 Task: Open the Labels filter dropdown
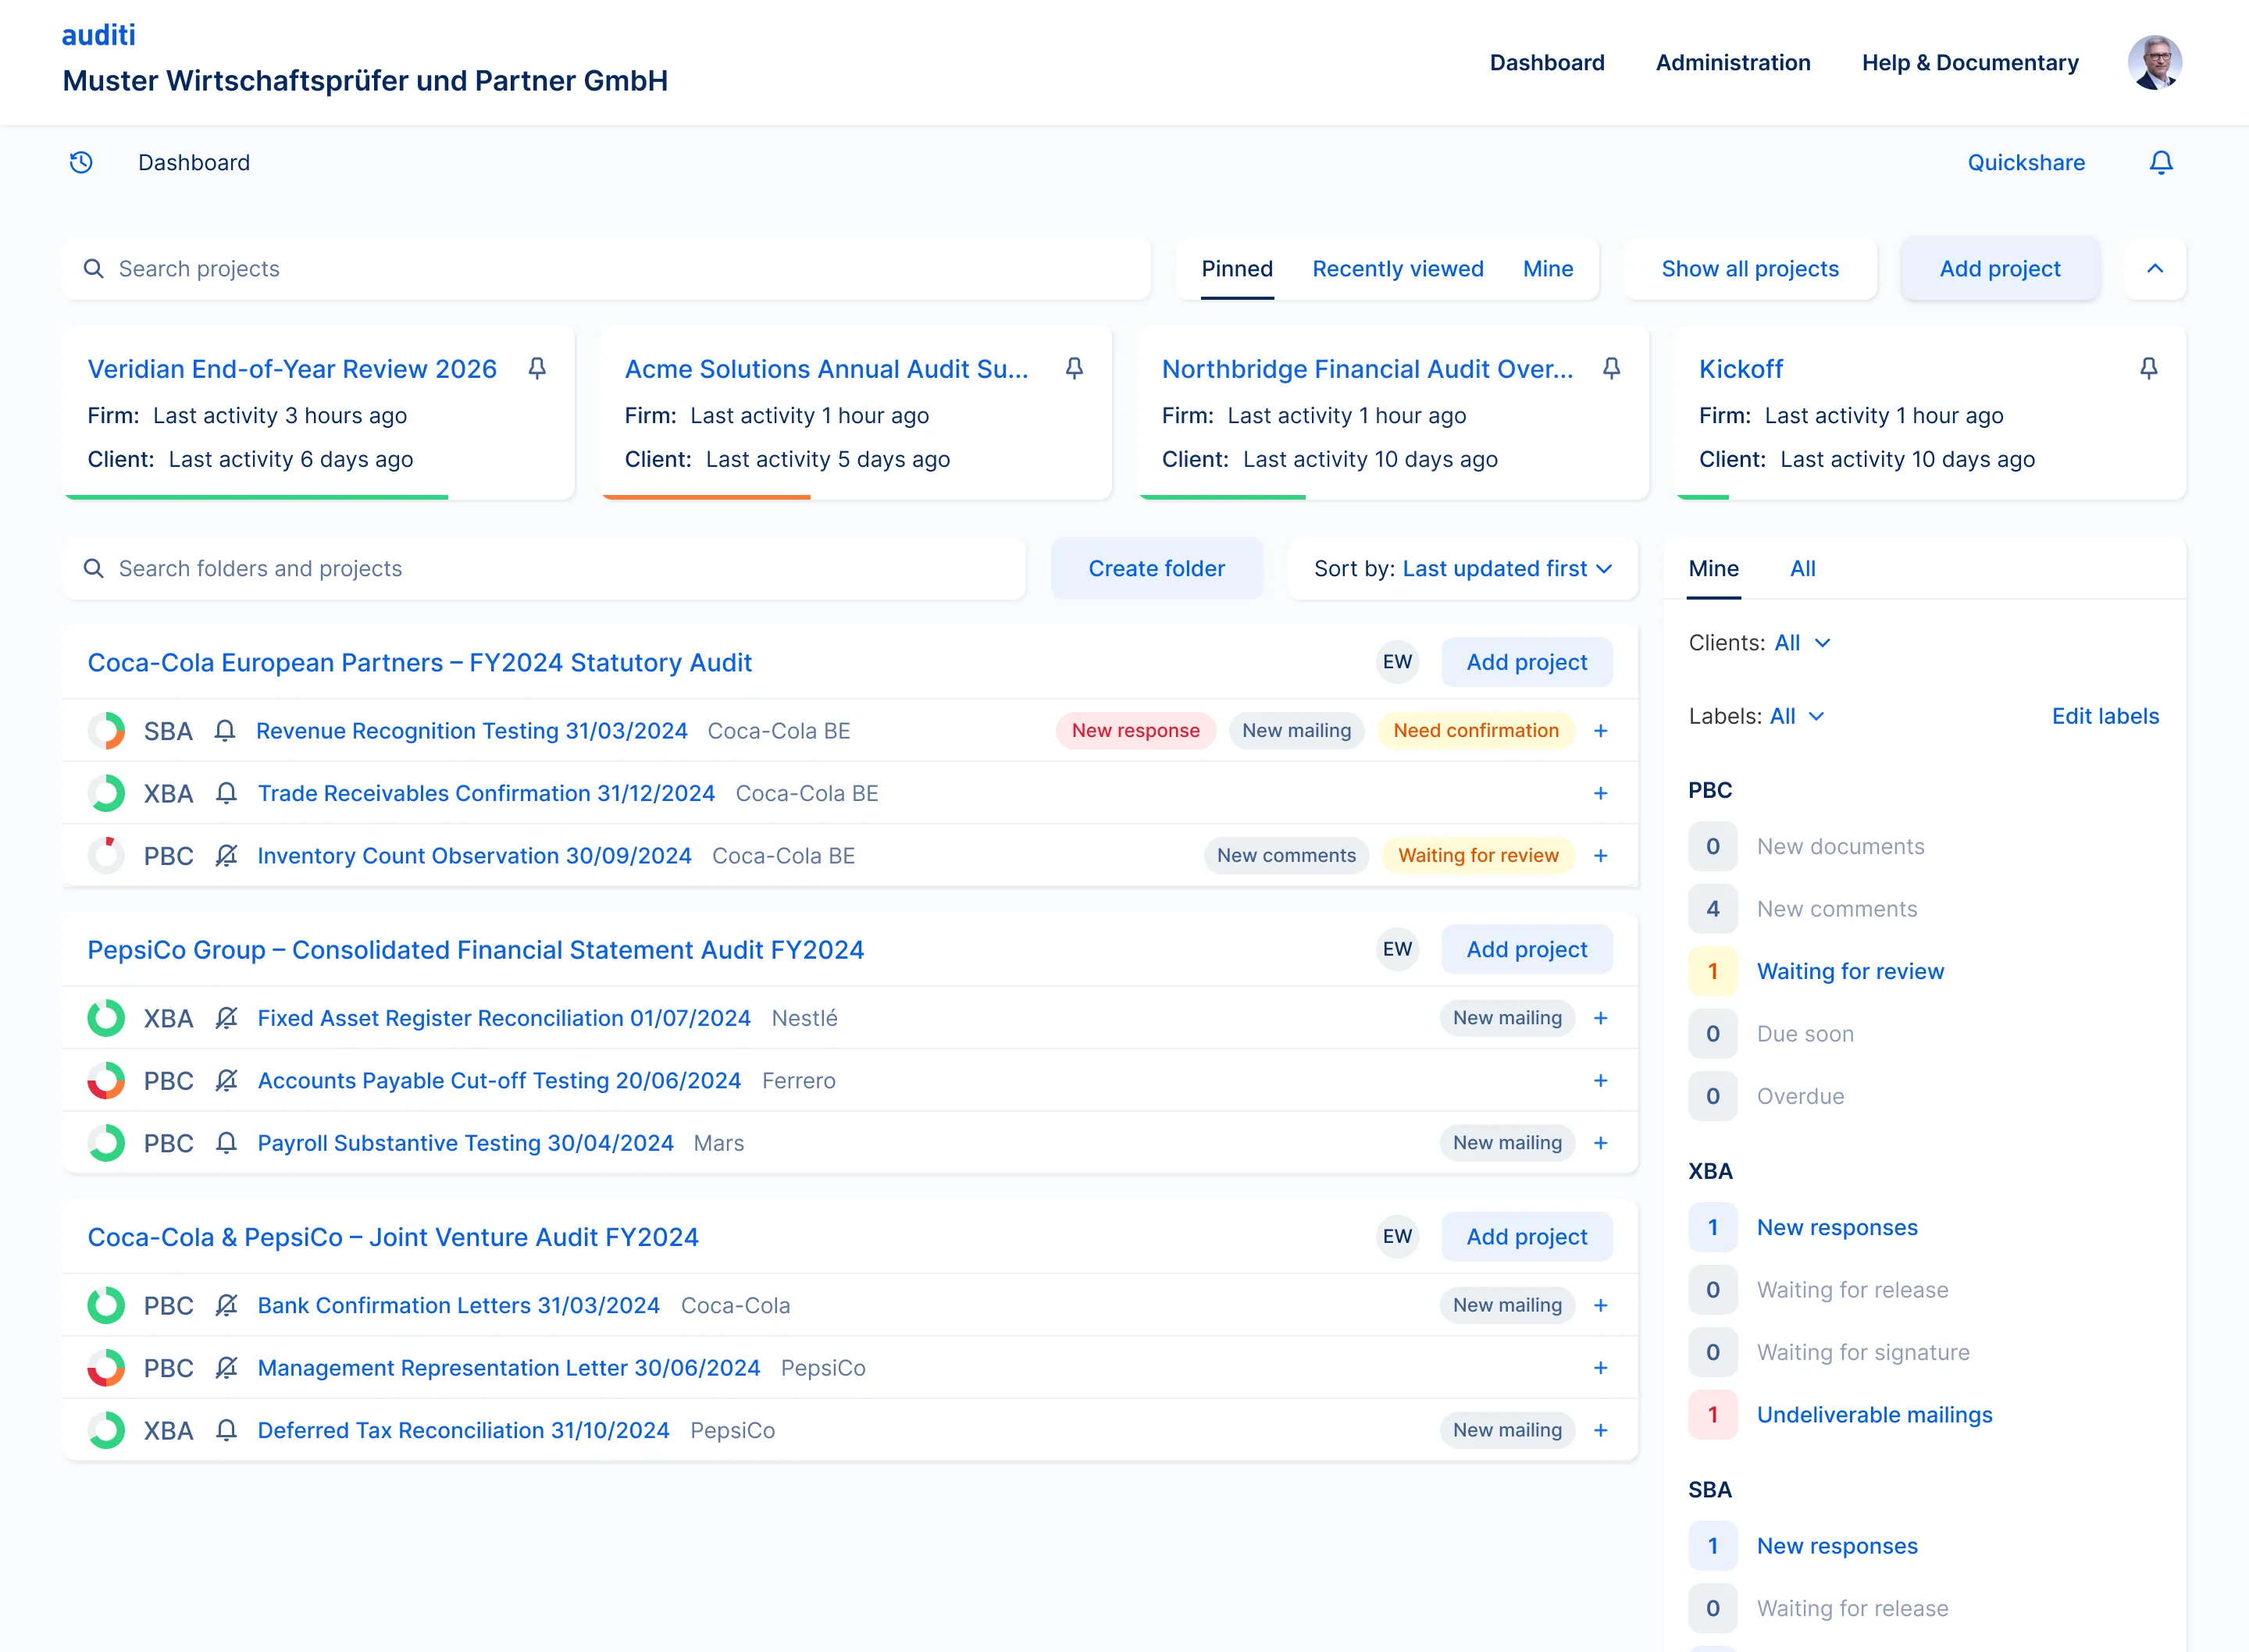pyautogui.click(x=1797, y=716)
